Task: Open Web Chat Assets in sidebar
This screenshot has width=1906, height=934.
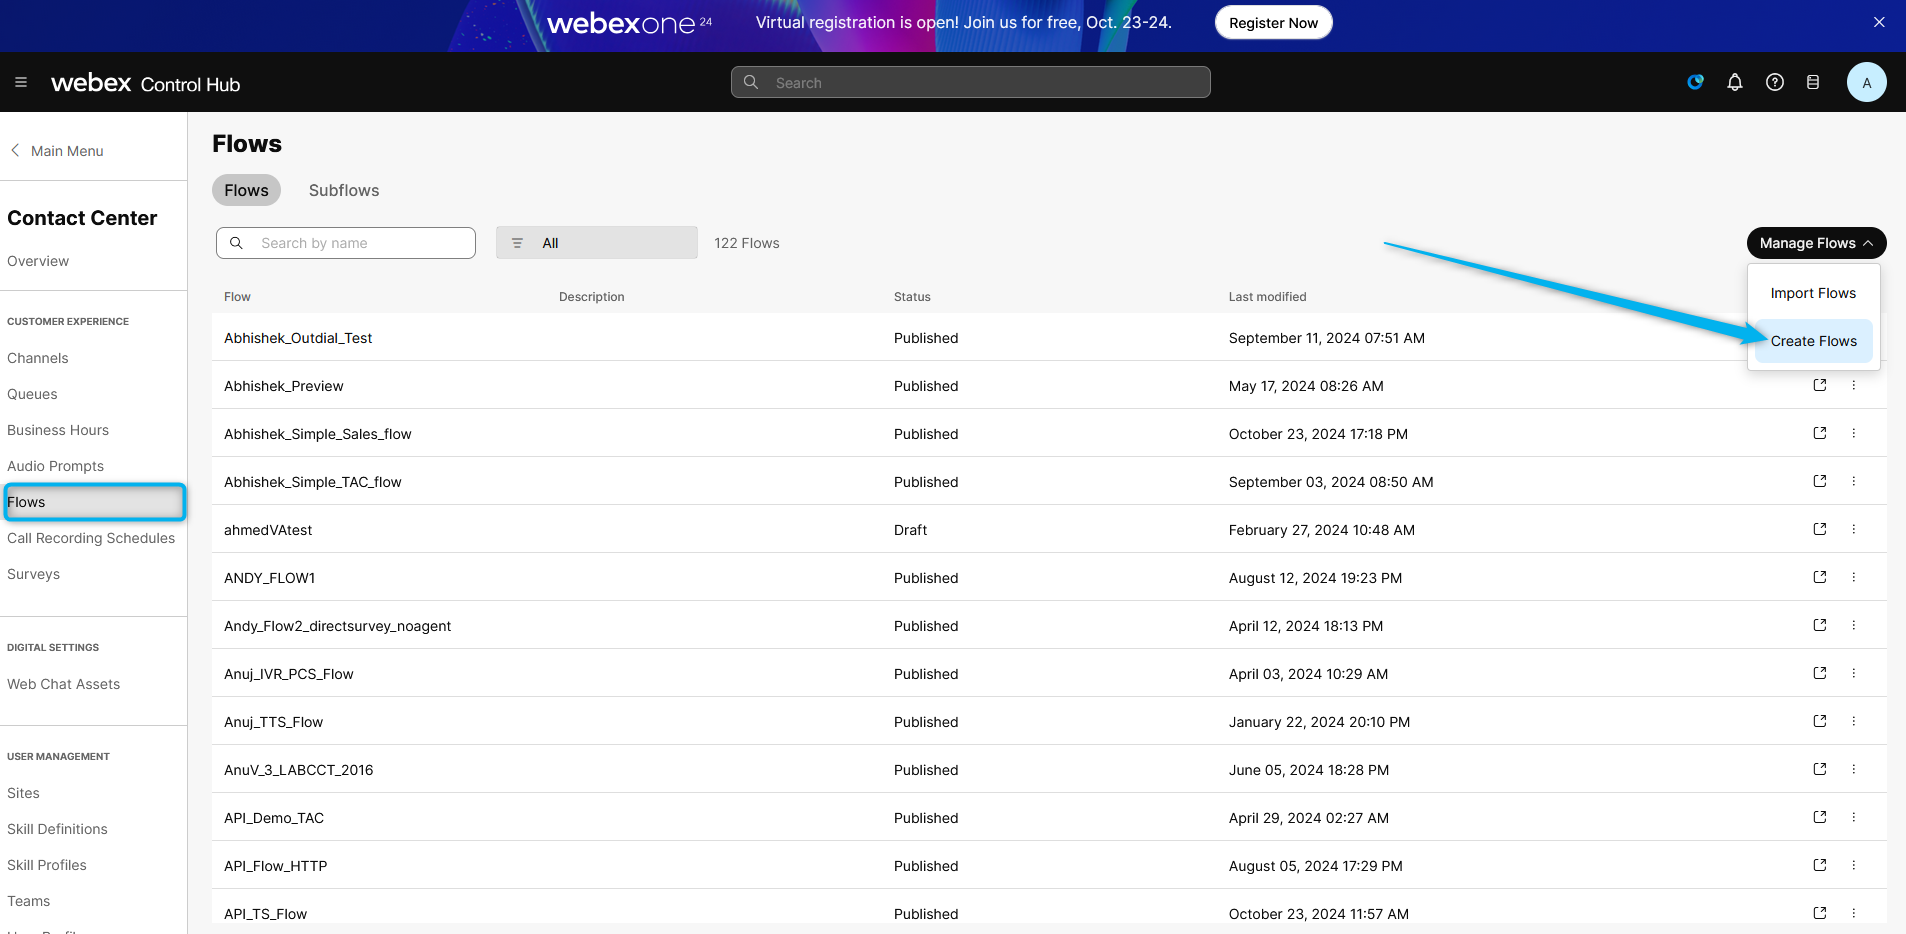Action: pos(63,684)
